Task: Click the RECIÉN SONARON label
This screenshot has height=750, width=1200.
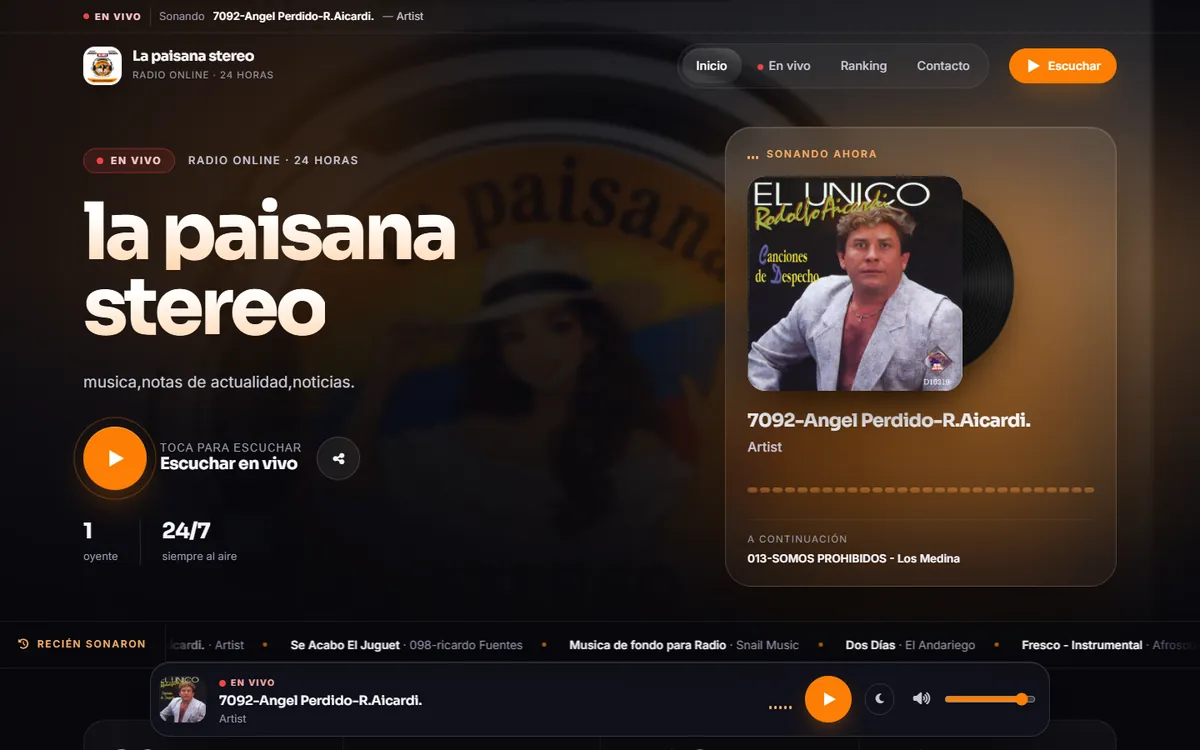Action: (x=91, y=644)
